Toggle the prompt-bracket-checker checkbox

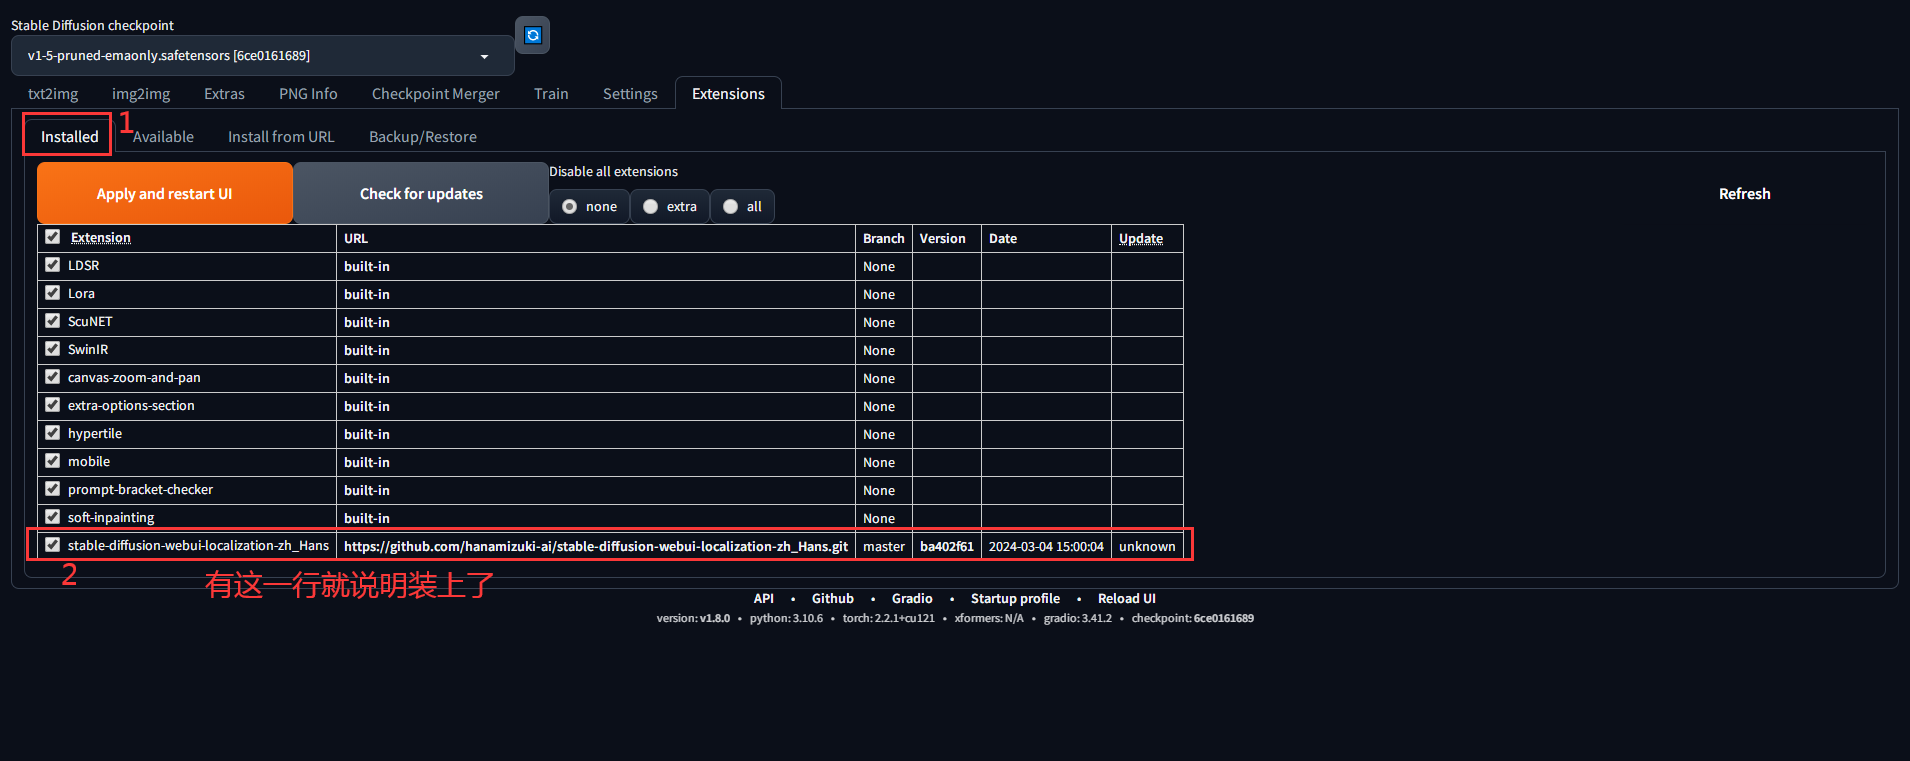point(53,489)
